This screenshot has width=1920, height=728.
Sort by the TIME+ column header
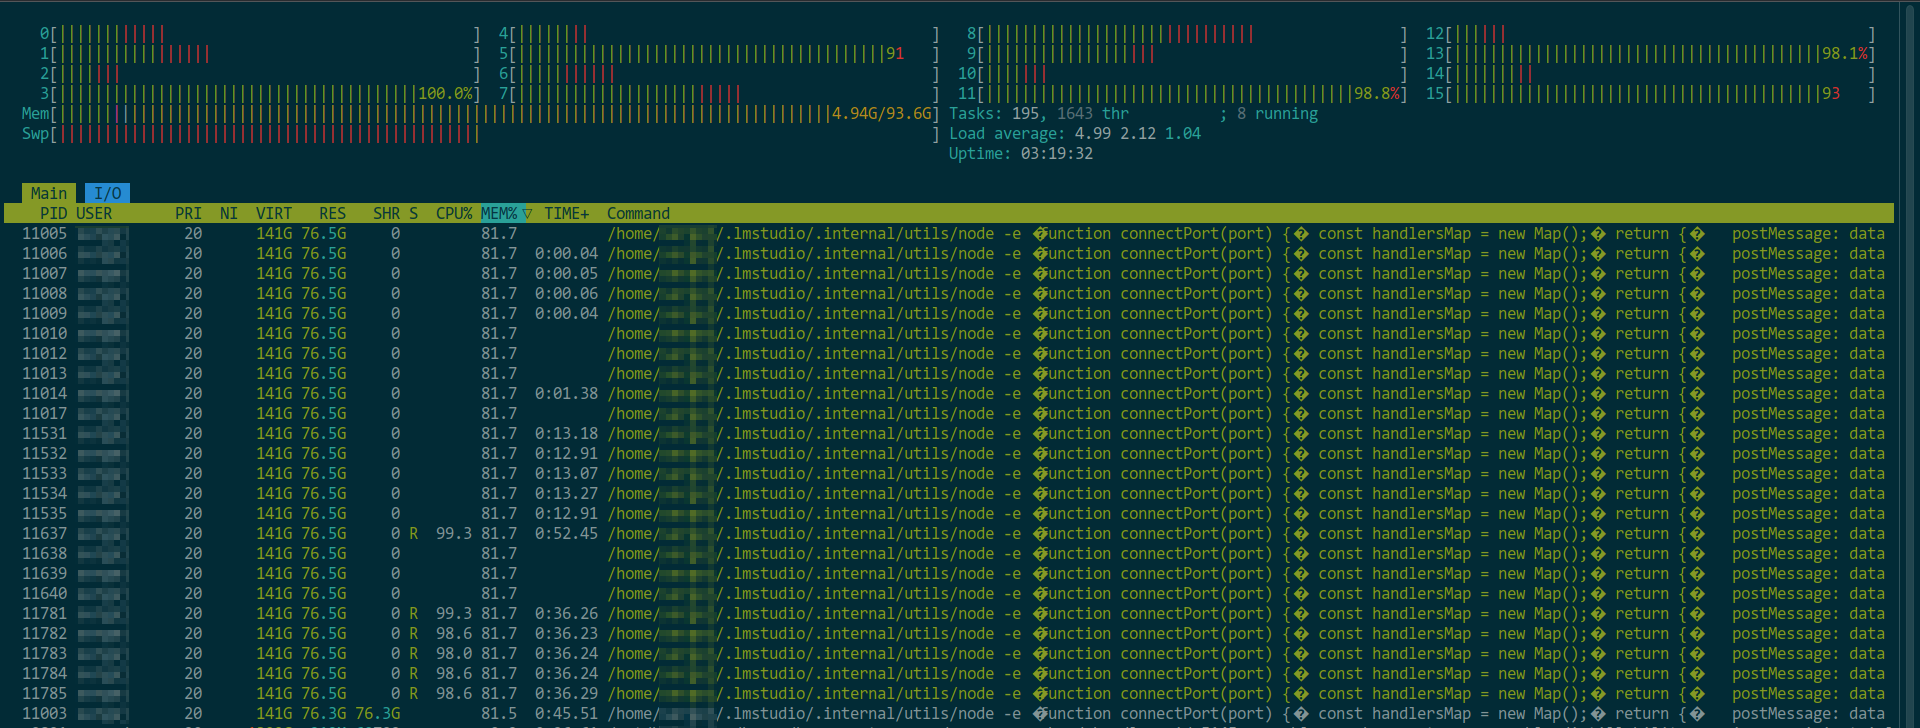point(567,213)
